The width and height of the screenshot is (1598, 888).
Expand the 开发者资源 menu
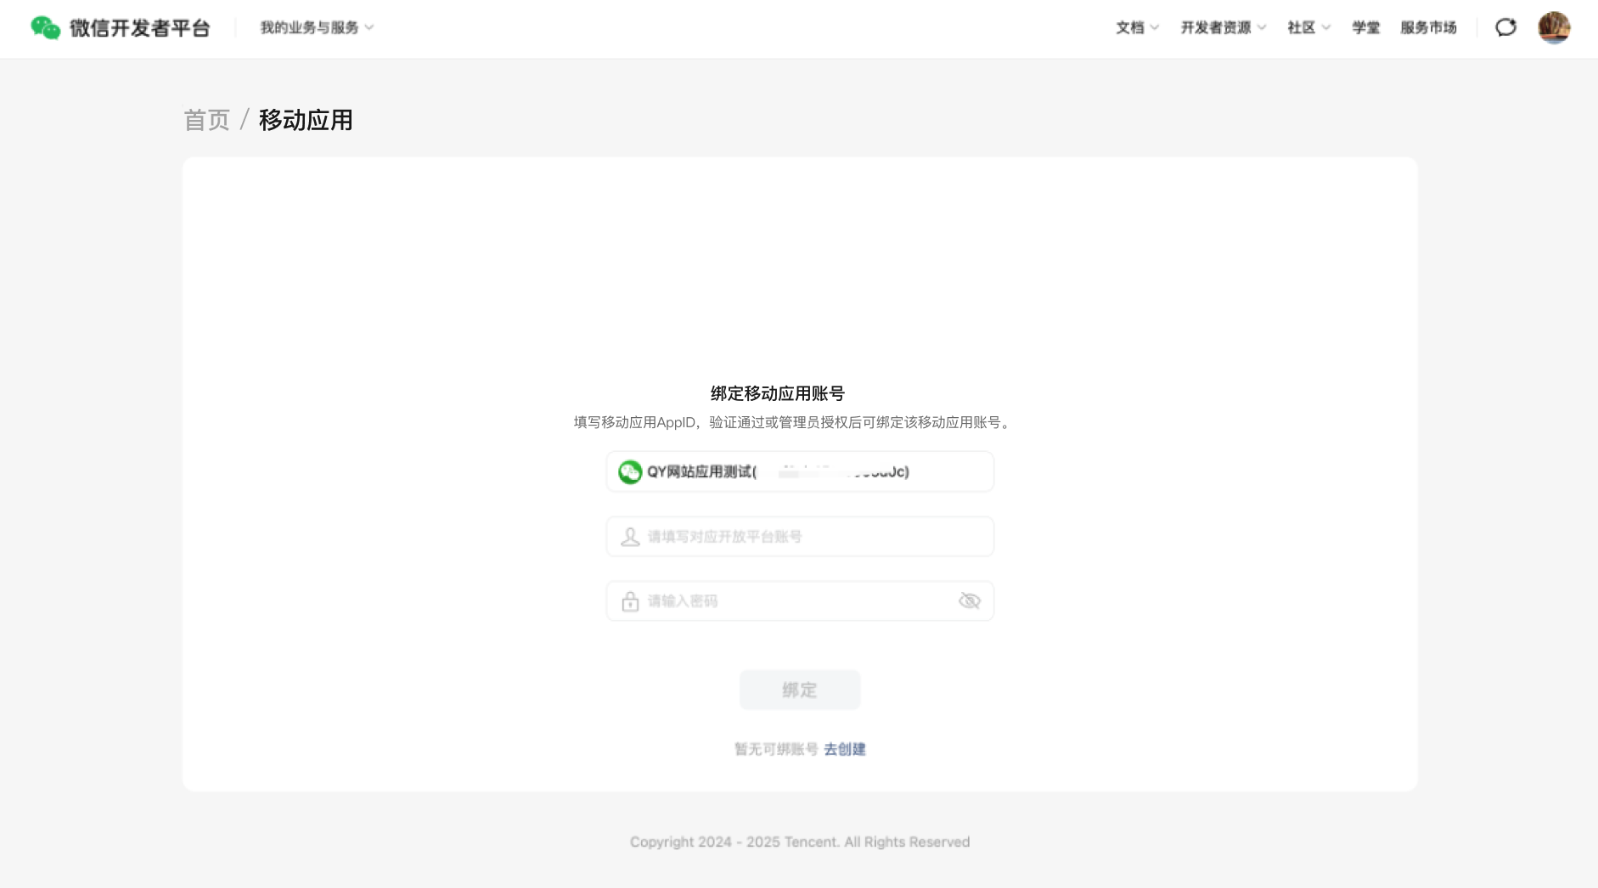coord(1222,28)
